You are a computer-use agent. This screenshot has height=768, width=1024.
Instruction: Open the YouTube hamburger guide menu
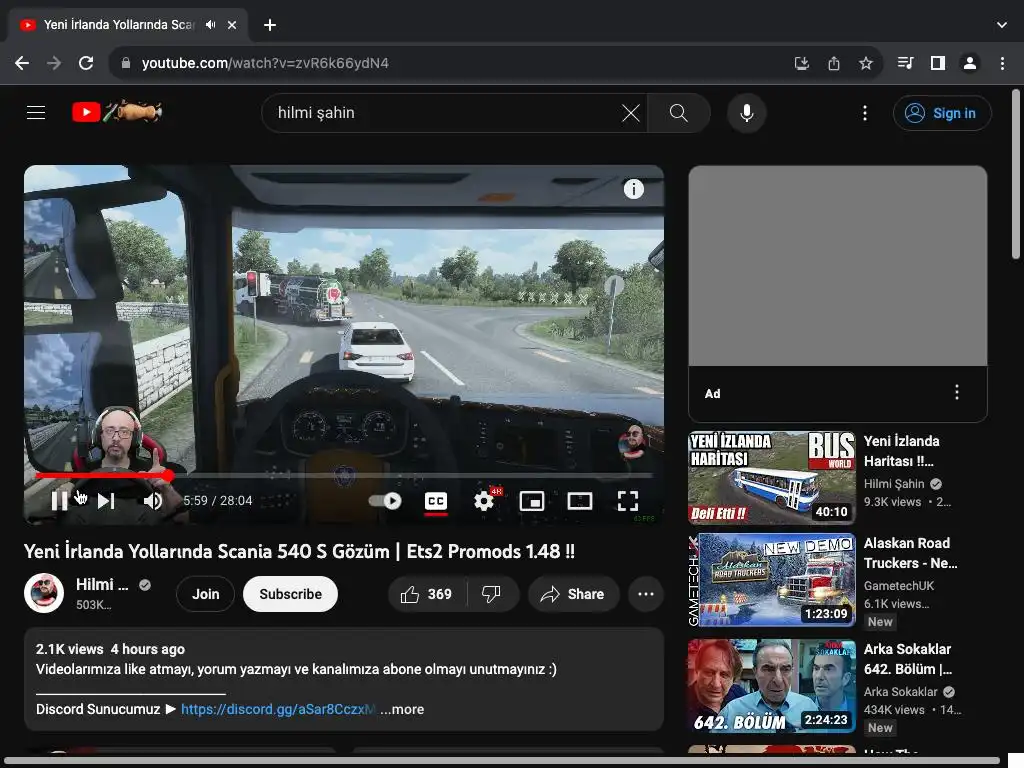(x=36, y=112)
